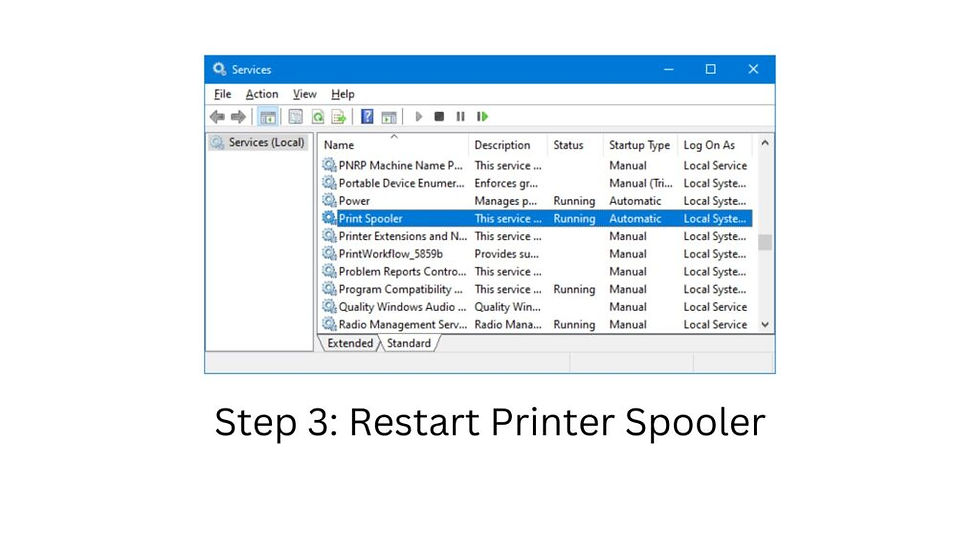Select the Power service name
This screenshot has height=551, width=980.
pos(354,201)
